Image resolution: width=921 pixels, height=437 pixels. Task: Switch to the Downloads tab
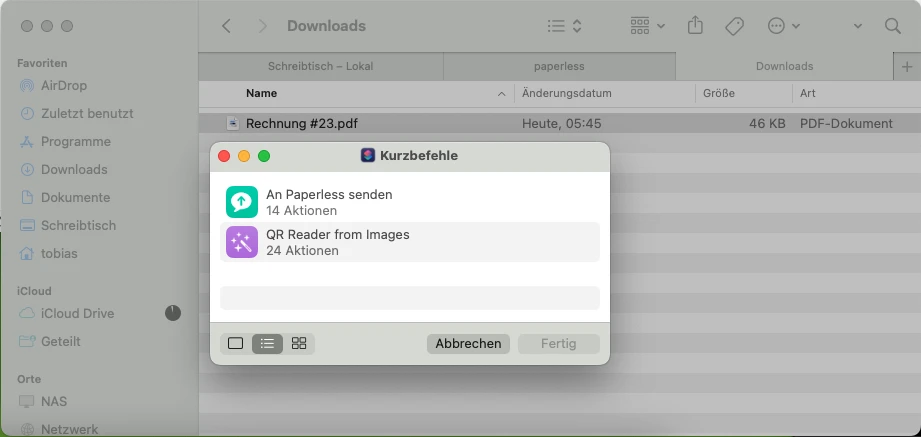coord(784,66)
